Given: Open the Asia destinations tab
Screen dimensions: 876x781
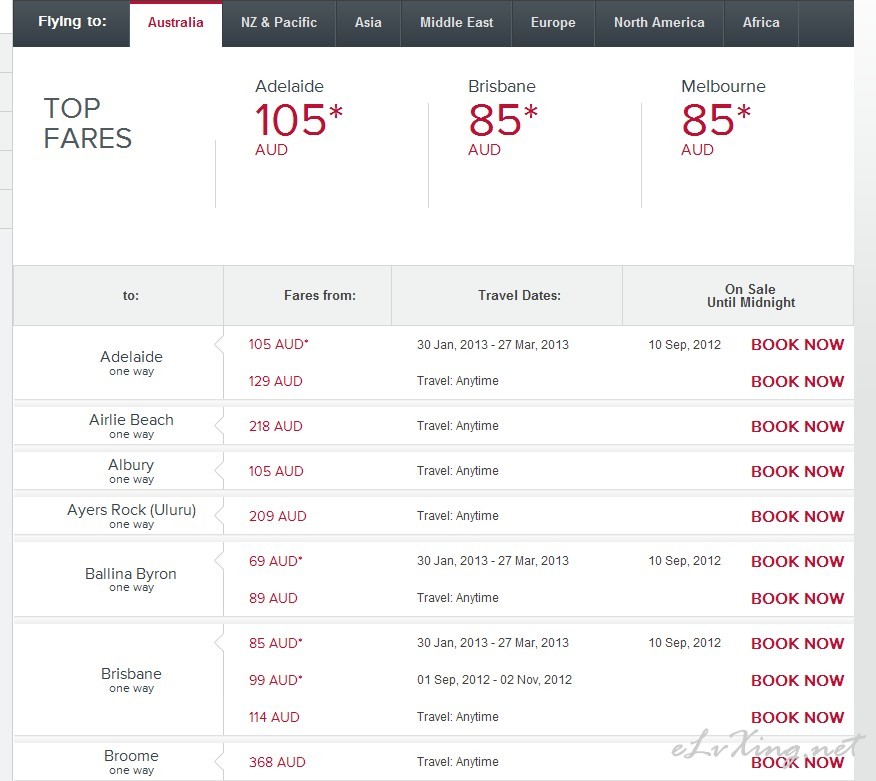Looking at the screenshot, I should click(x=368, y=23).
